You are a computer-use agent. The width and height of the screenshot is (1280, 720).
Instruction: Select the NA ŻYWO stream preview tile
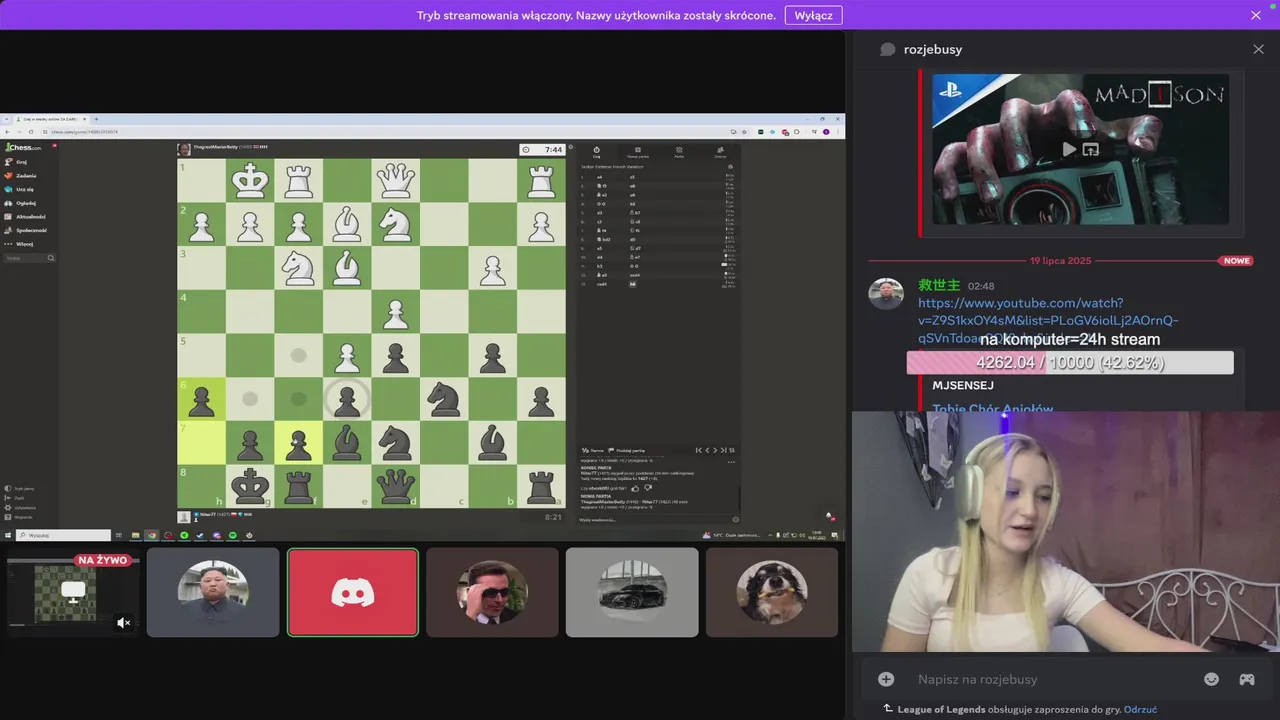[x=73, y=592]
